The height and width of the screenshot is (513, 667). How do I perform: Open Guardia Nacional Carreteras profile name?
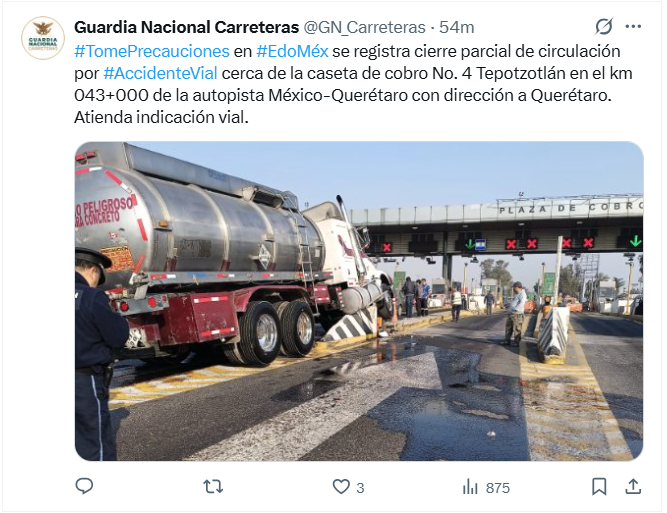186,27
